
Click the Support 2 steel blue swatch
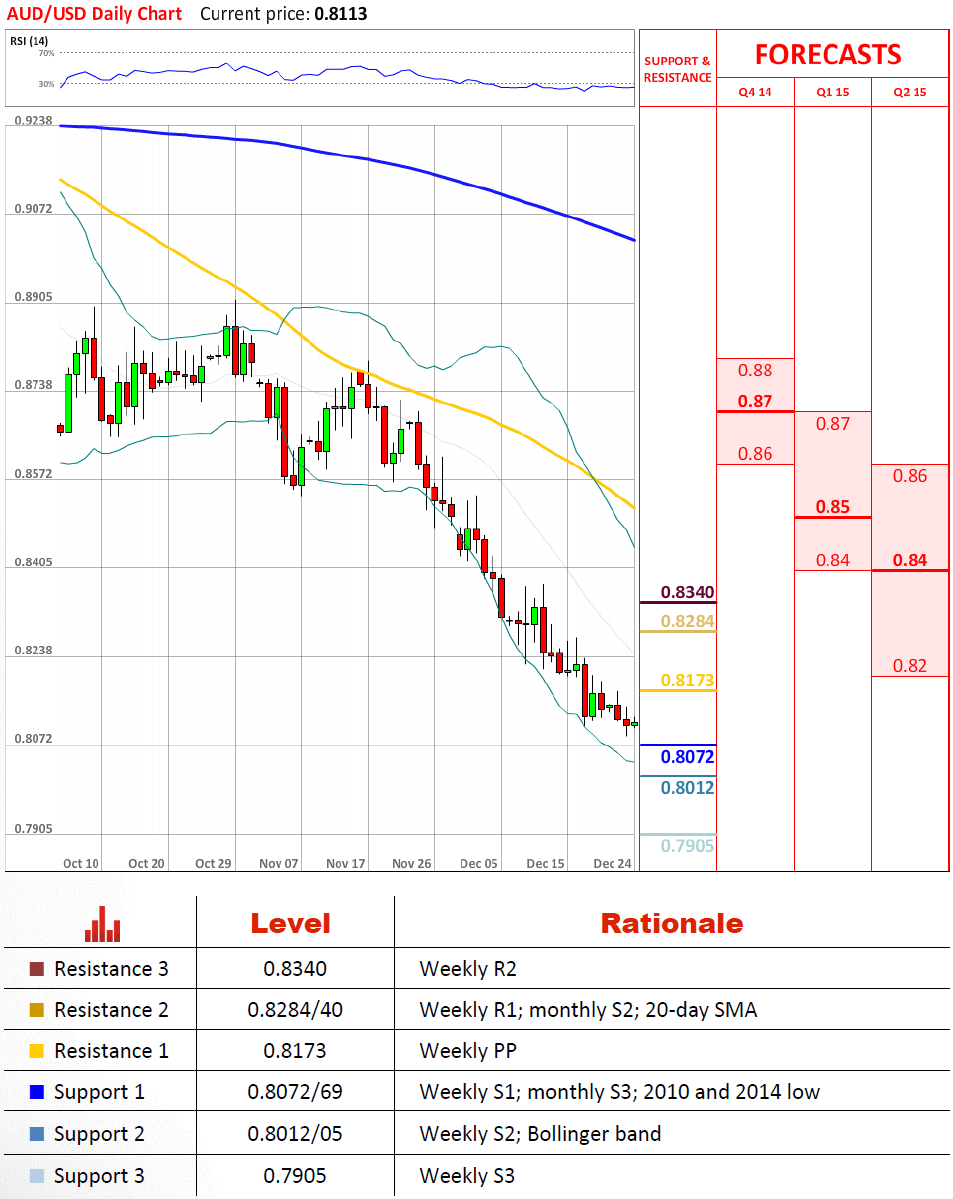point(37,1133)
